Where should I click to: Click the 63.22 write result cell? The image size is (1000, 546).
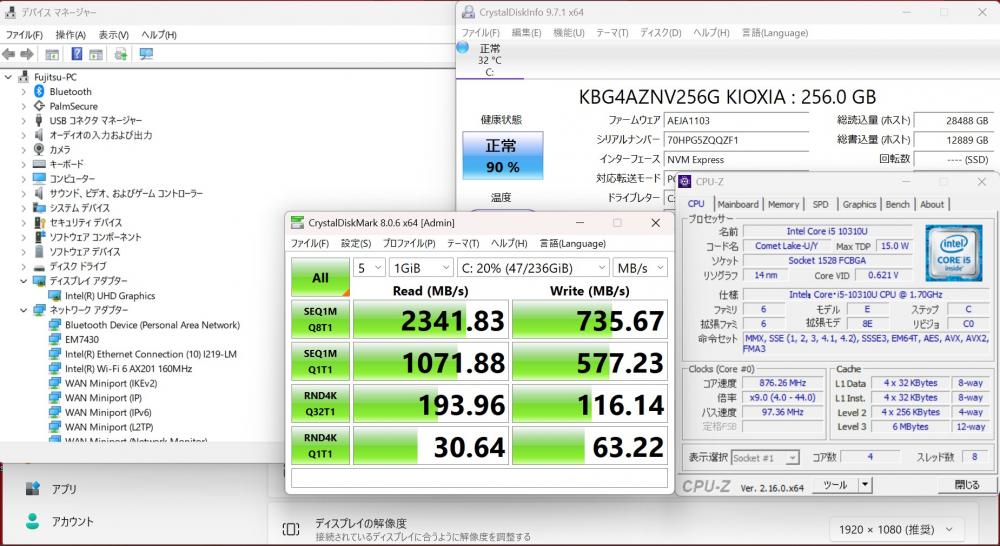click(590, 446)
